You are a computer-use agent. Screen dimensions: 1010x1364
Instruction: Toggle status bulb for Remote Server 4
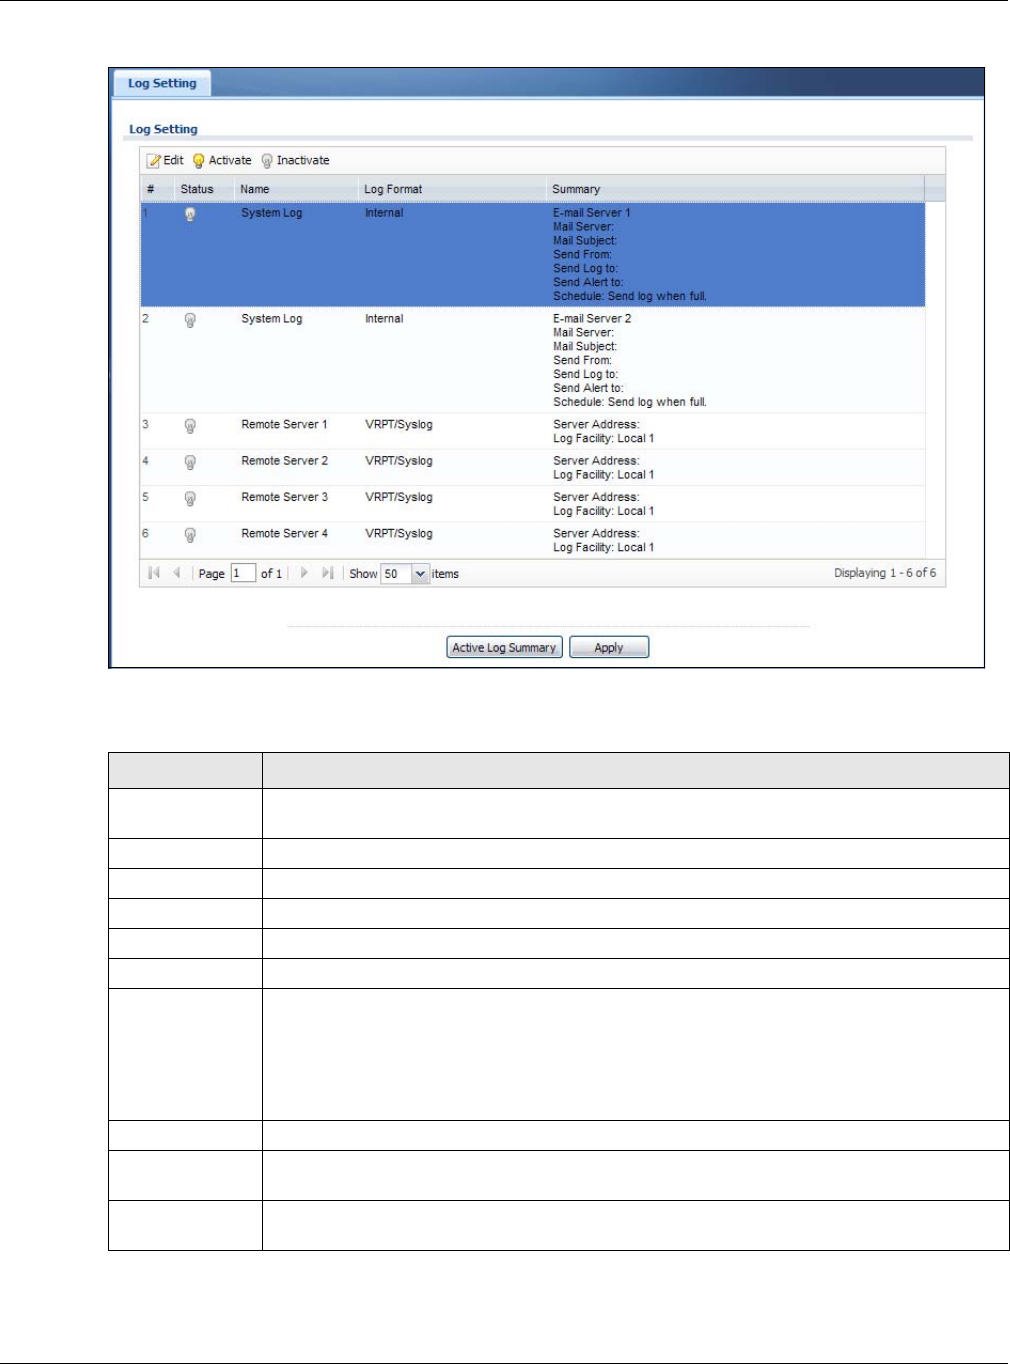(190, 535)
